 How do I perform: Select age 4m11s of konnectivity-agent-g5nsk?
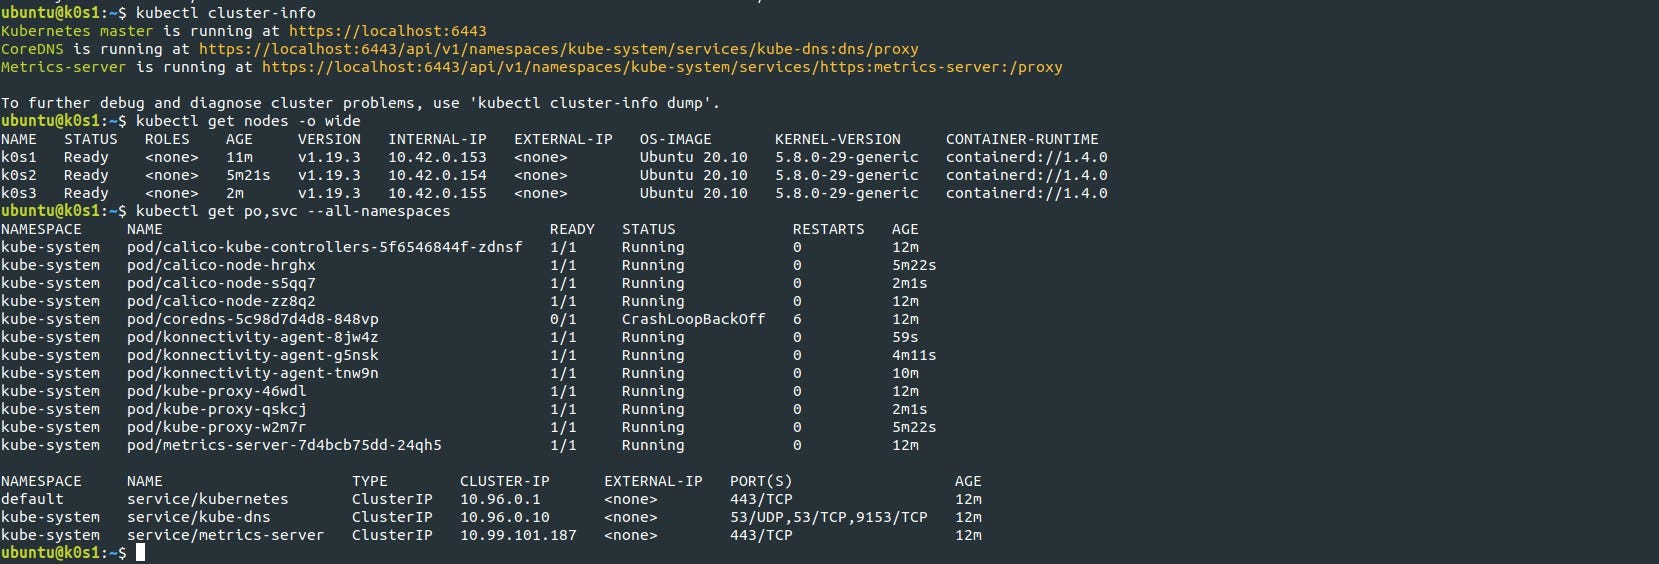[914, 355]
